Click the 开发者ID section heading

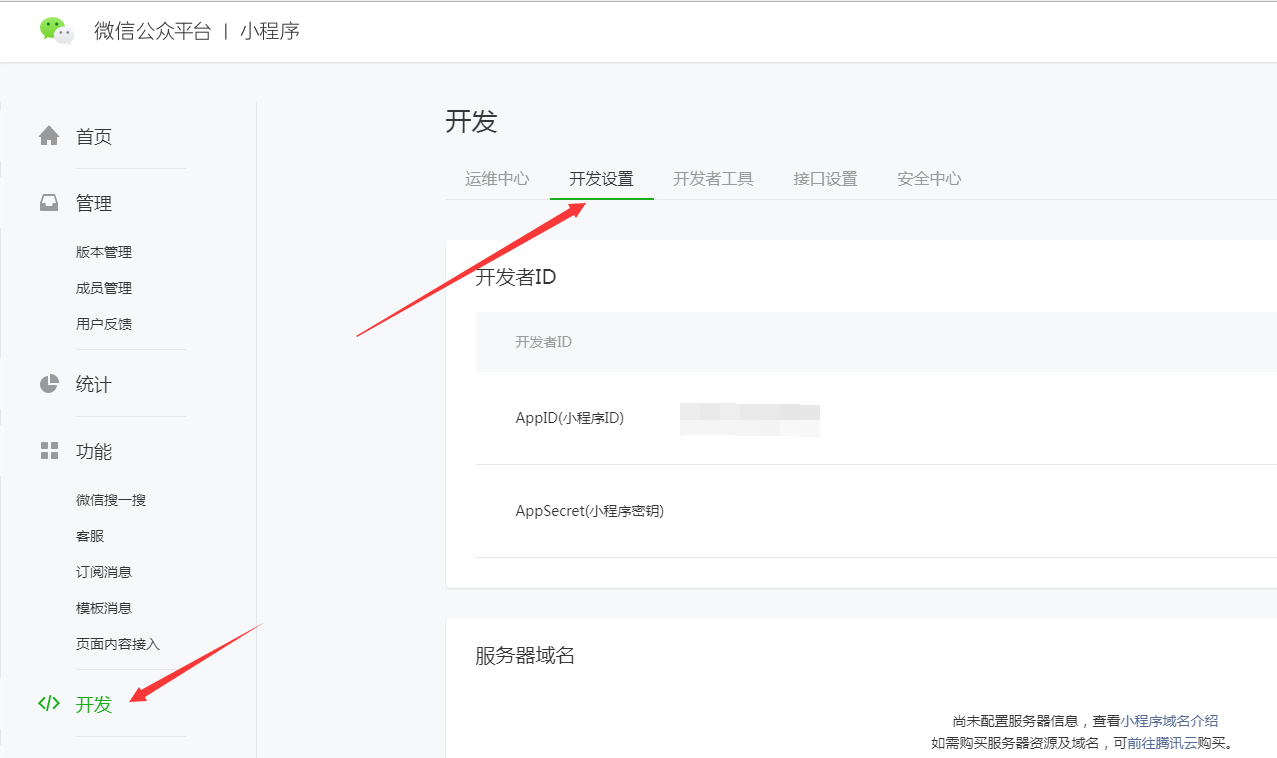[515, 278]
